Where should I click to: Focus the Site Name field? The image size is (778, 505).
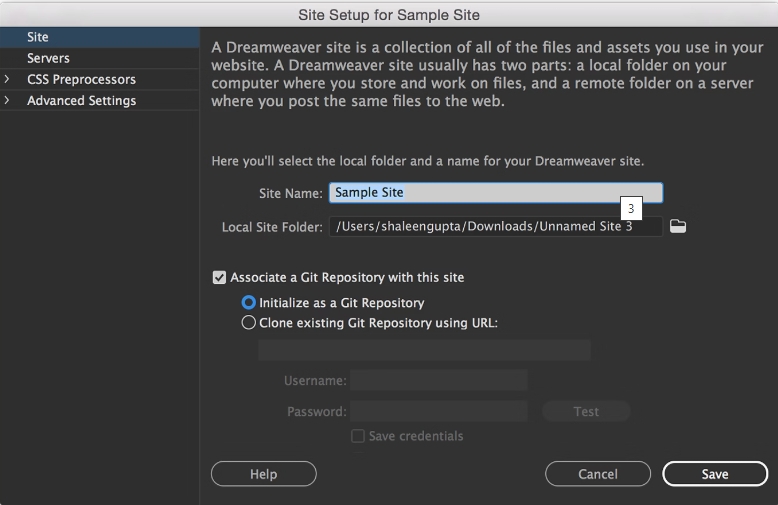[x=496, y=192]
